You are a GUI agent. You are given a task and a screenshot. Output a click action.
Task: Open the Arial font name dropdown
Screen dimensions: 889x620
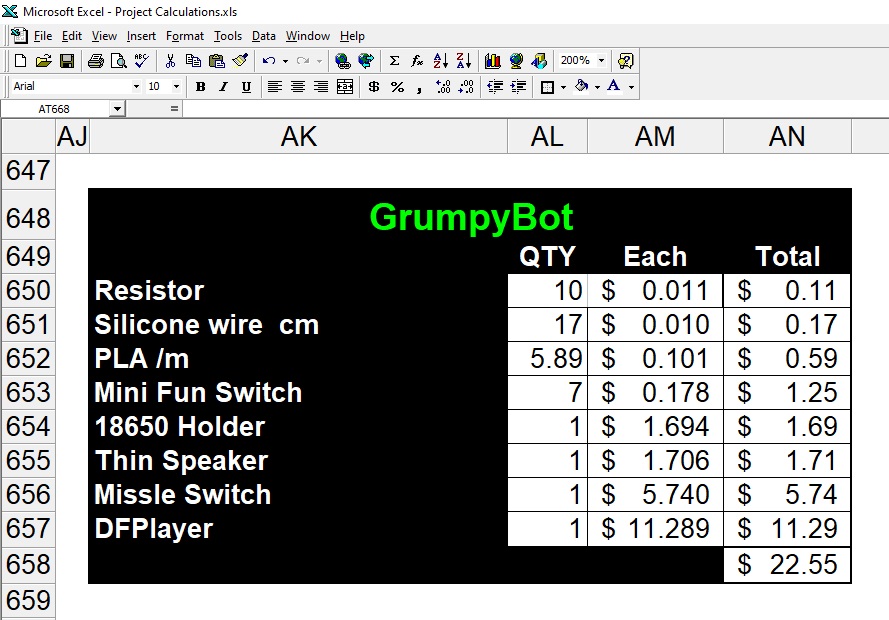click(135, 87)
